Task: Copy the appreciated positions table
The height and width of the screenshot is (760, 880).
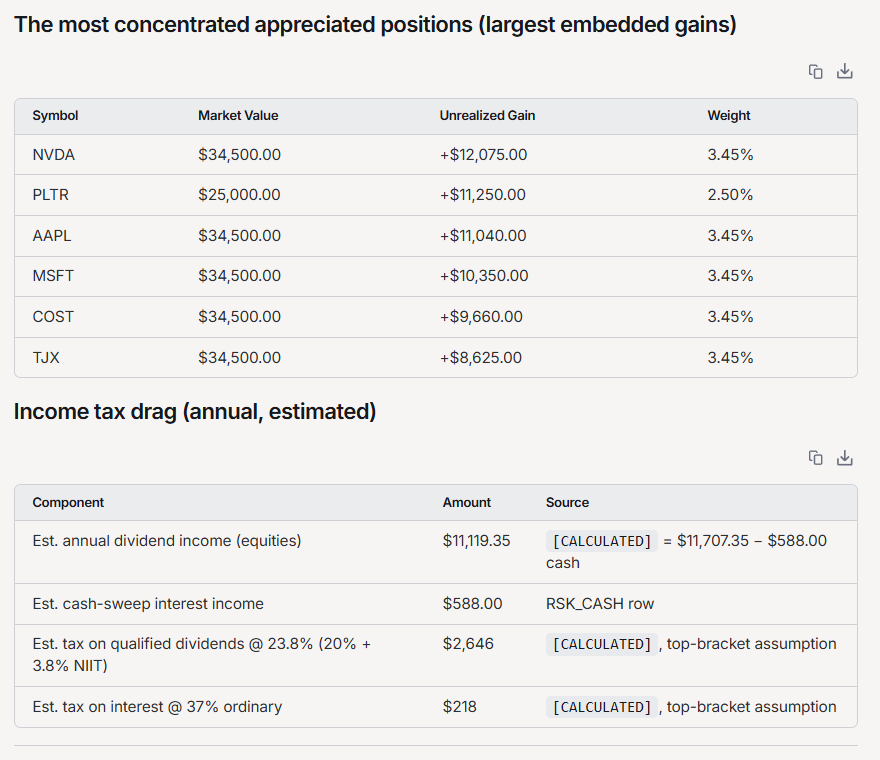Action: coord(815,72)
